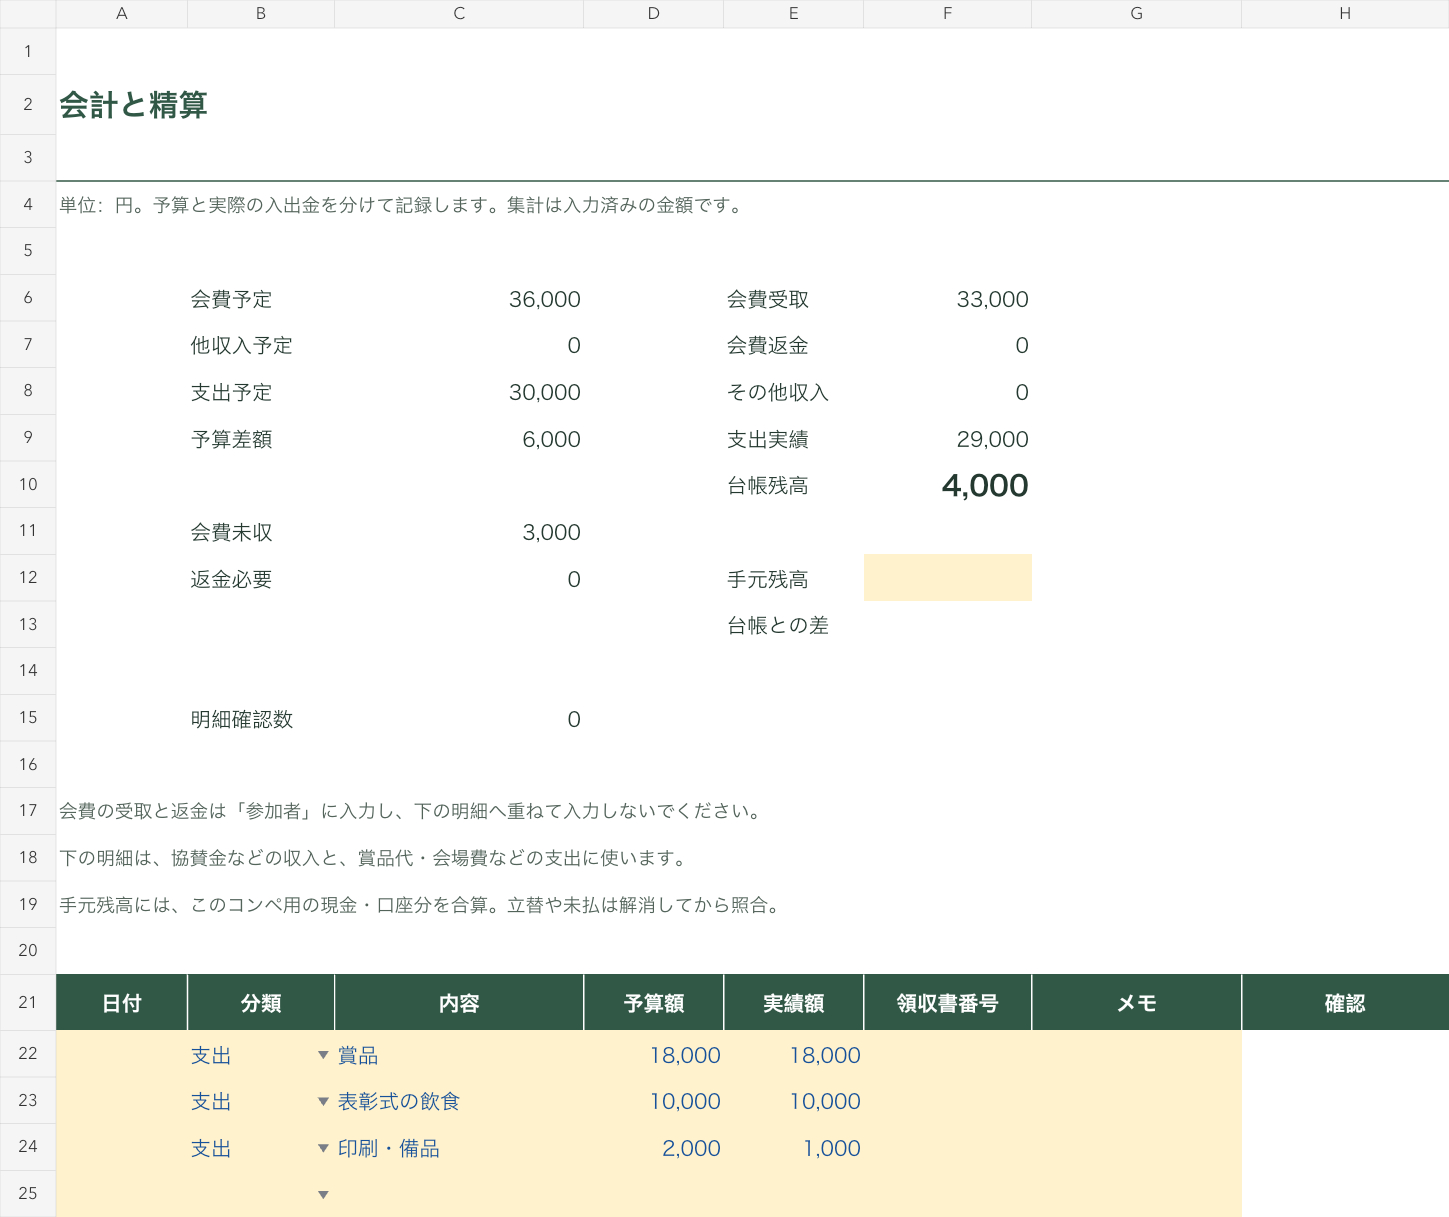Click the 分類 table header
Image resolution: width=1449 pixels, height=1217 pixels.
coord(261,1003)
